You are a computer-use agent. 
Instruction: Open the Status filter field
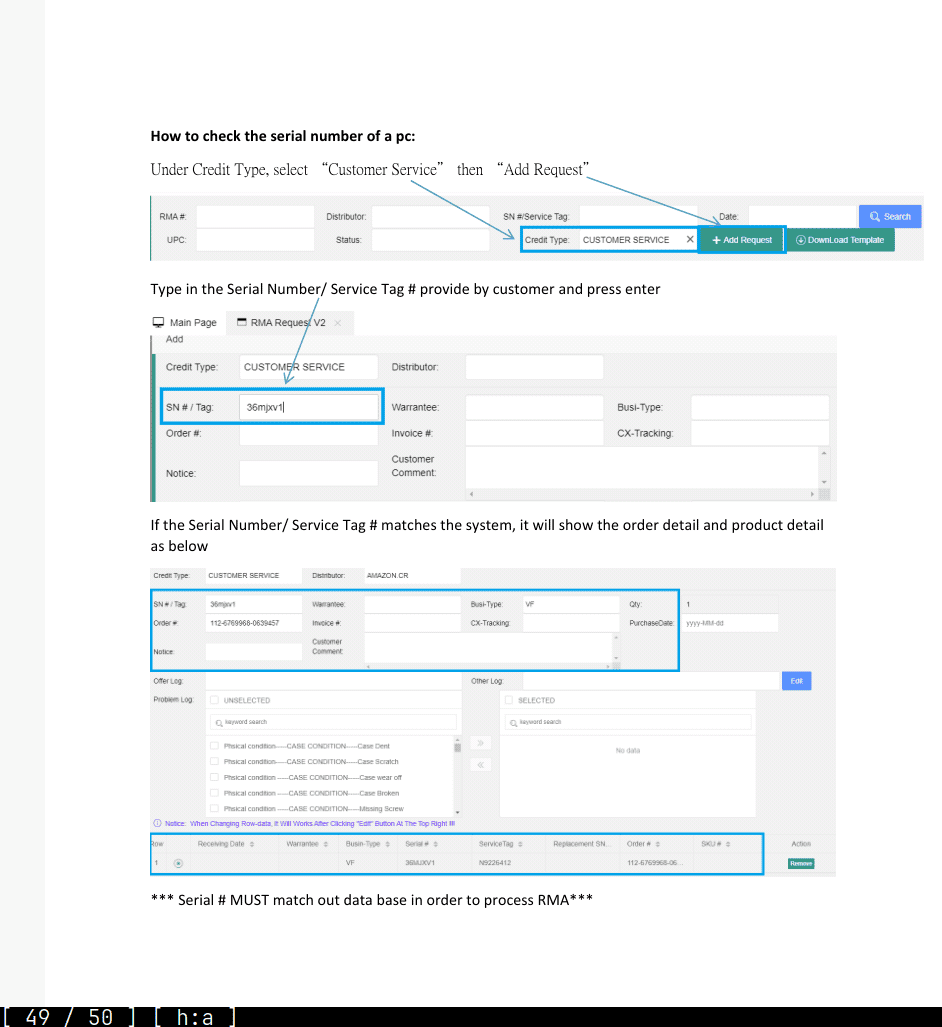430,240
